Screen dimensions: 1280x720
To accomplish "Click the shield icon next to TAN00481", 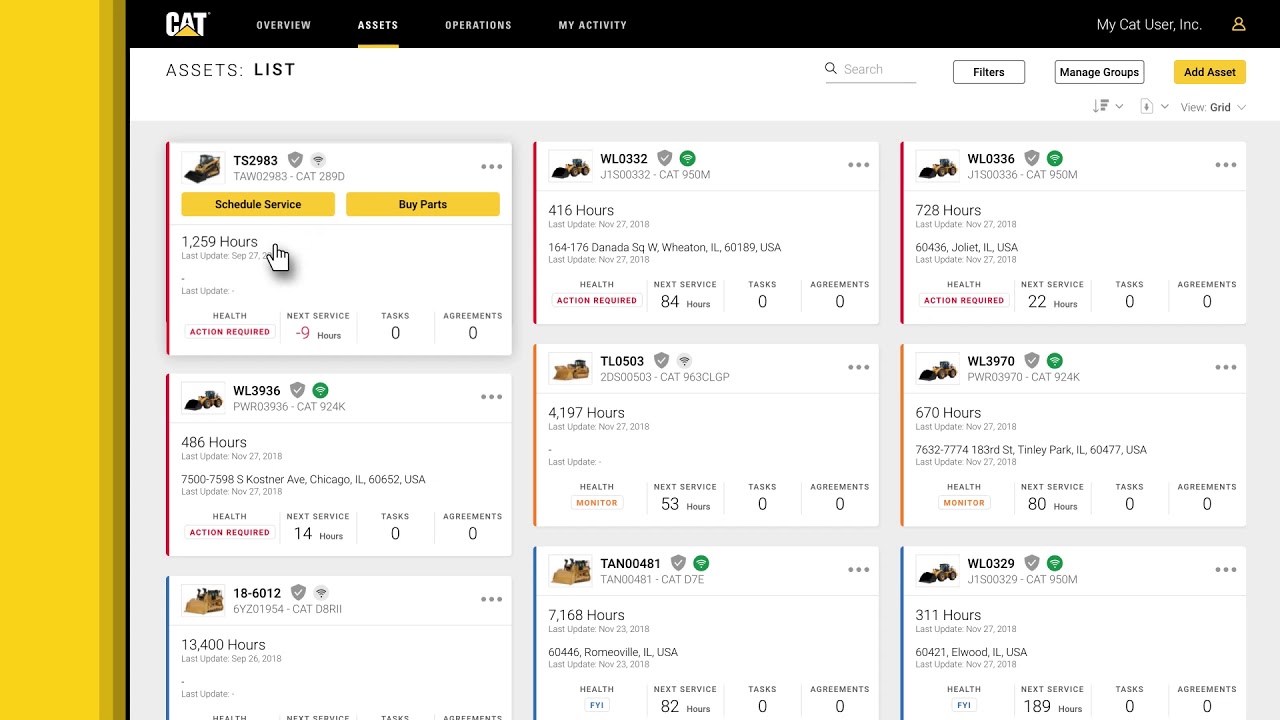I will point(678,563).
